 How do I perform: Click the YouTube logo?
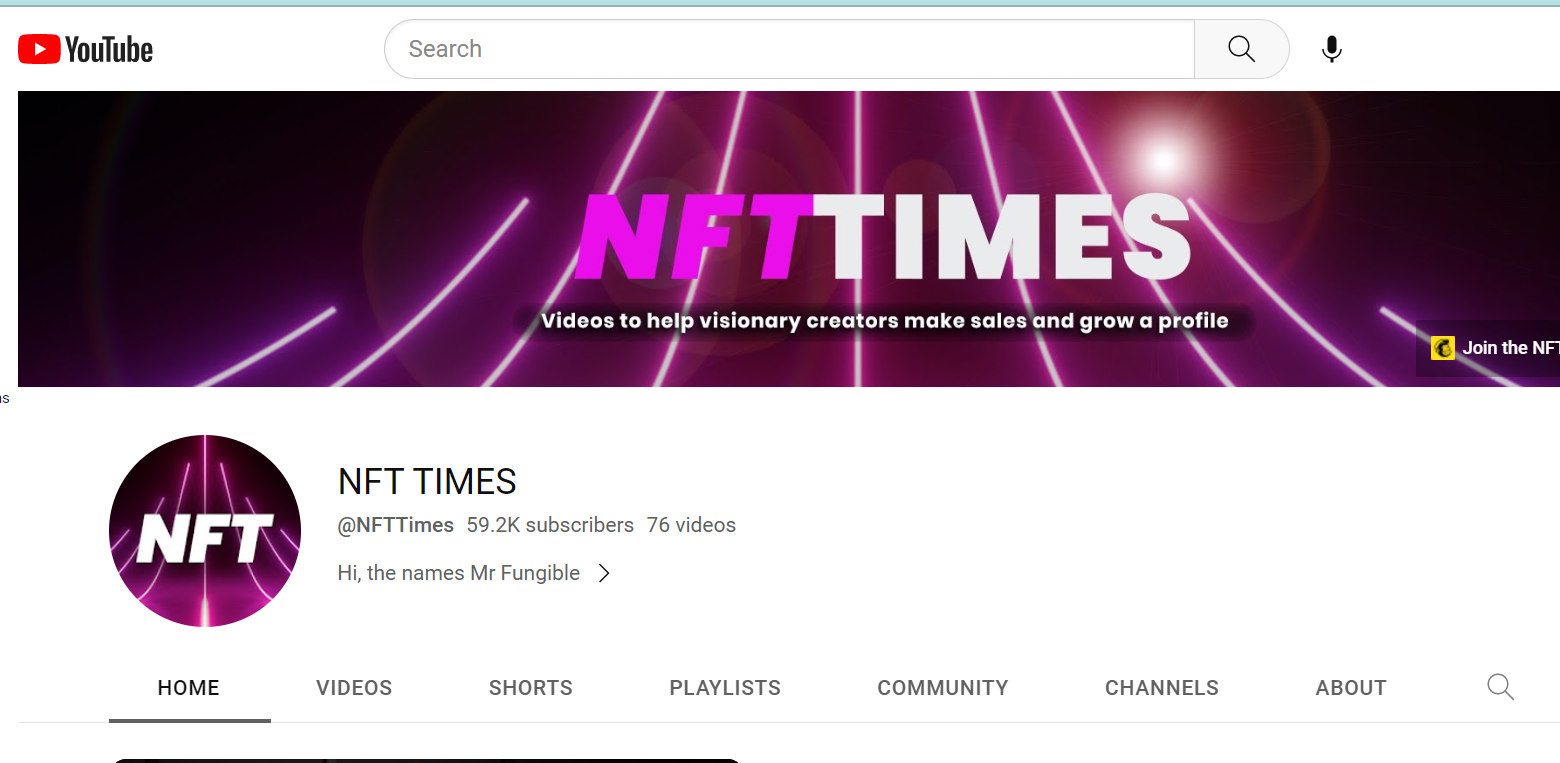[x=85, y=49]
